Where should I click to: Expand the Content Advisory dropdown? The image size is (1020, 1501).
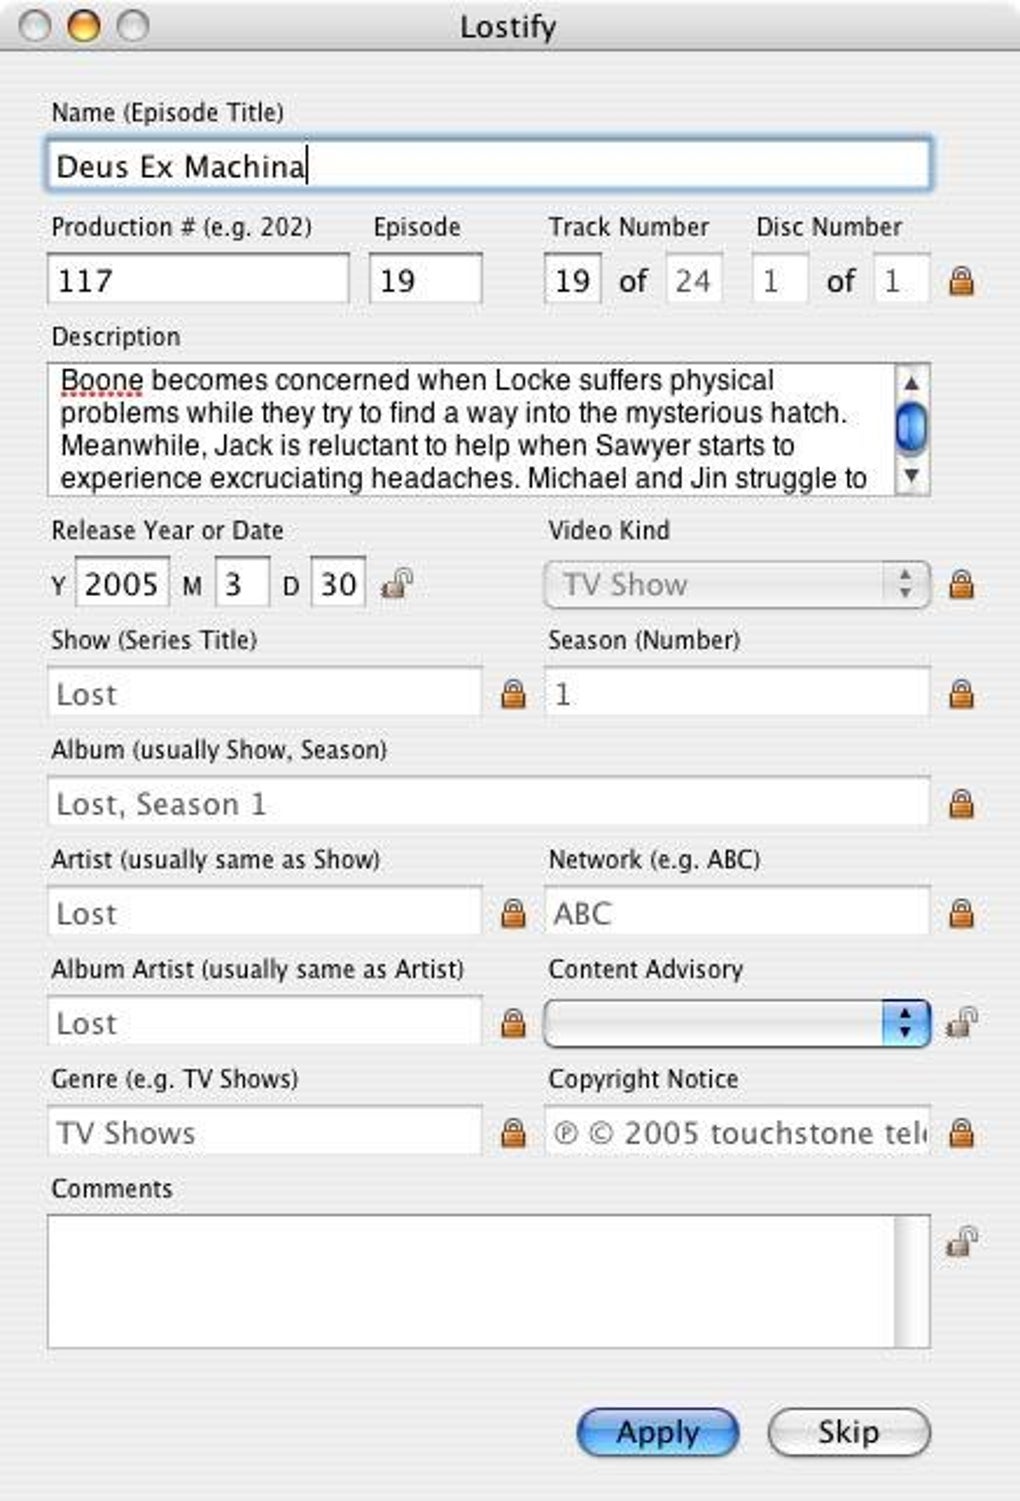point(737,1023)
